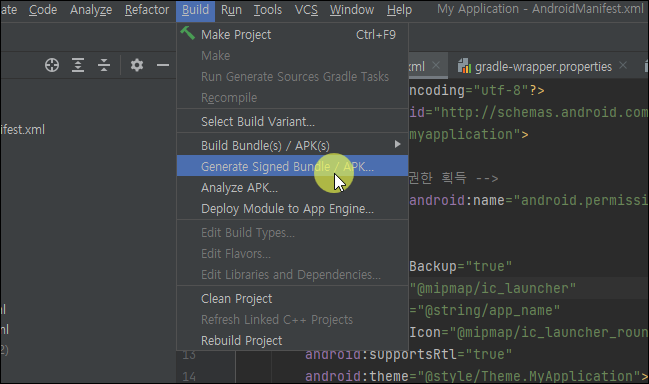Open the Code menu
649x384 pixels.
[43, 10]
